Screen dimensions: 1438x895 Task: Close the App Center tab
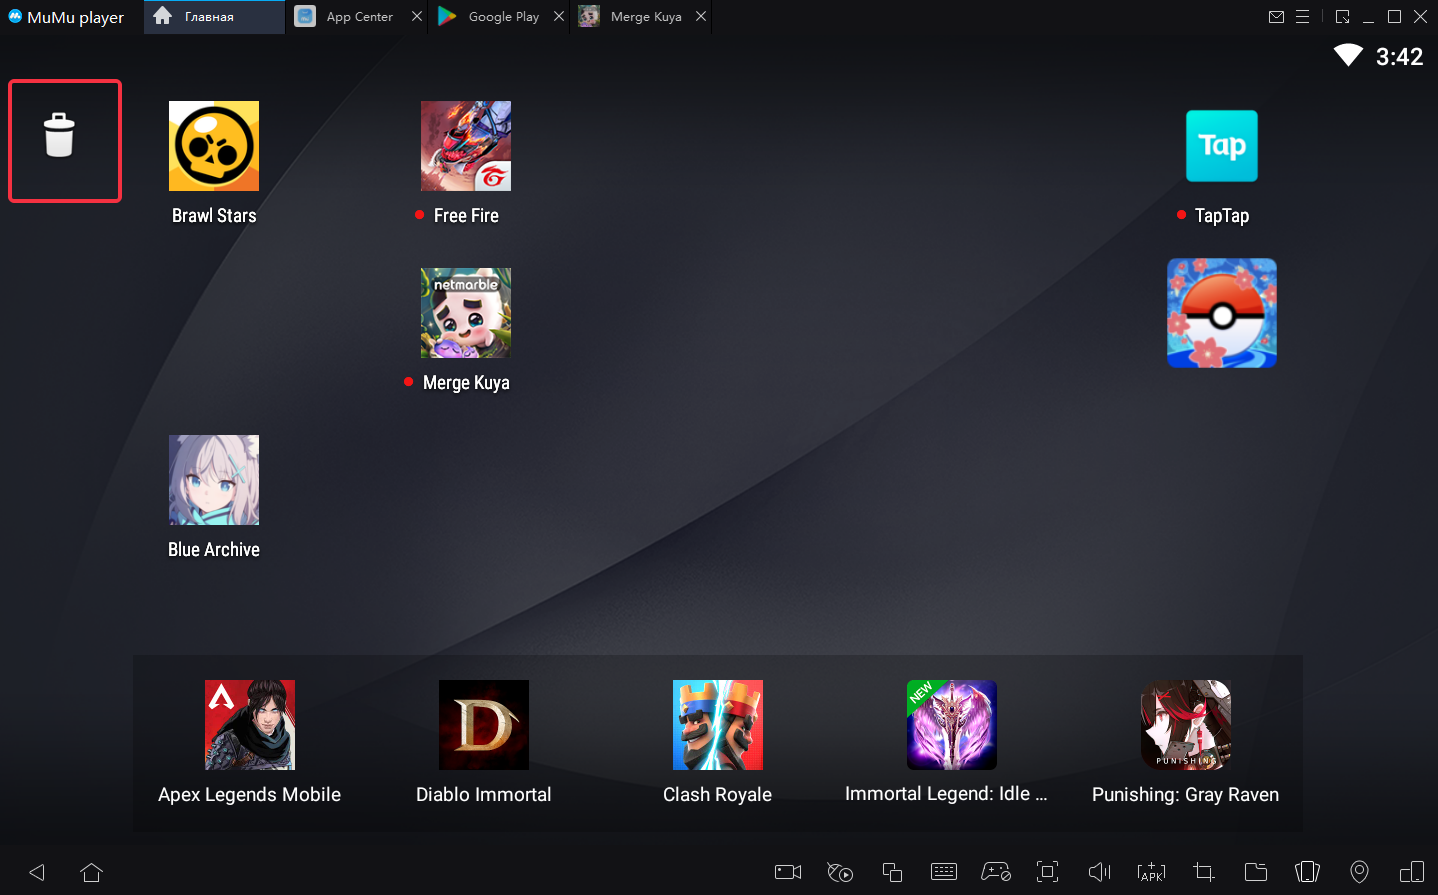pyautogui.click(x=417, y=17)
